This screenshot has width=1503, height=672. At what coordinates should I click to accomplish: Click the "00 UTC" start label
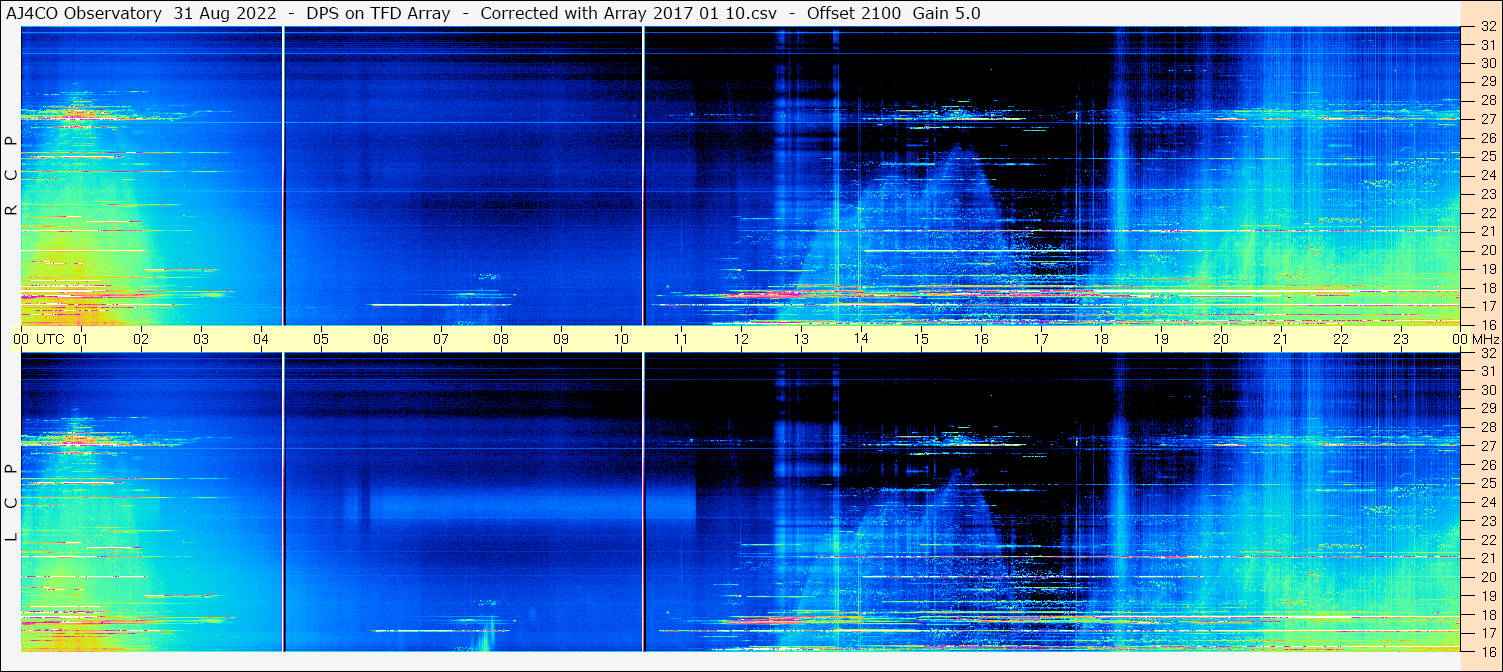pos(39,339)
